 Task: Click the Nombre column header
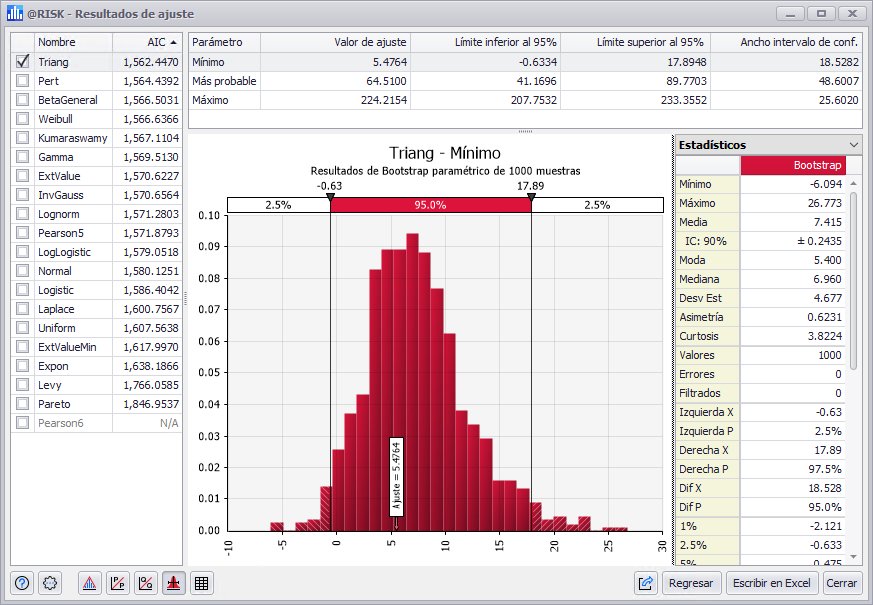point(72,43)
